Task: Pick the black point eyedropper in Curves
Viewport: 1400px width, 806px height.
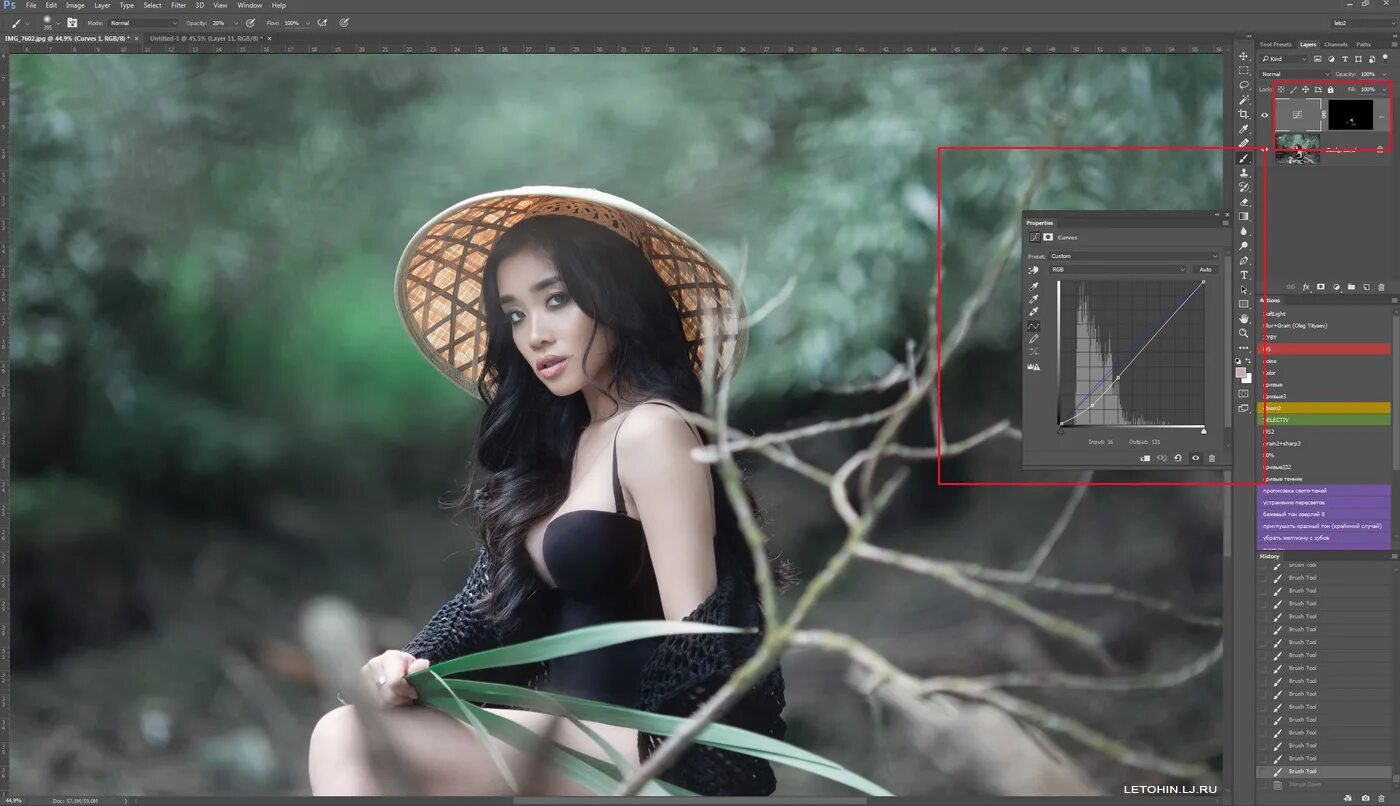Action: coord(1033,286)
